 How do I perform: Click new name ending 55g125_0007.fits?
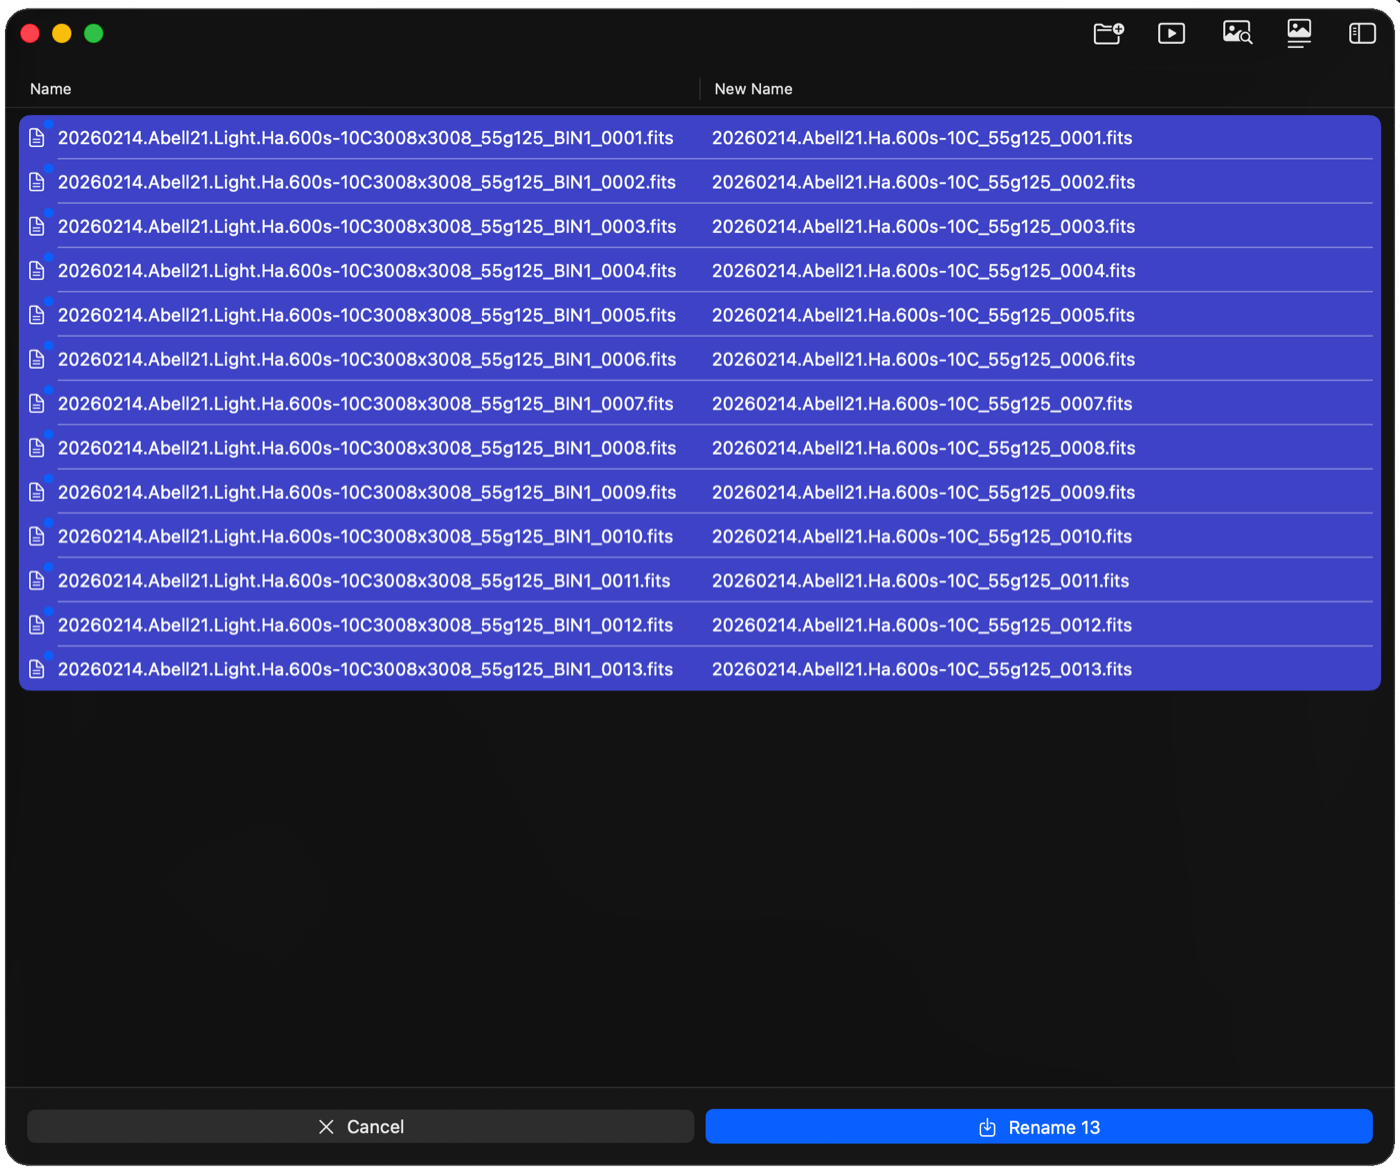922,403
